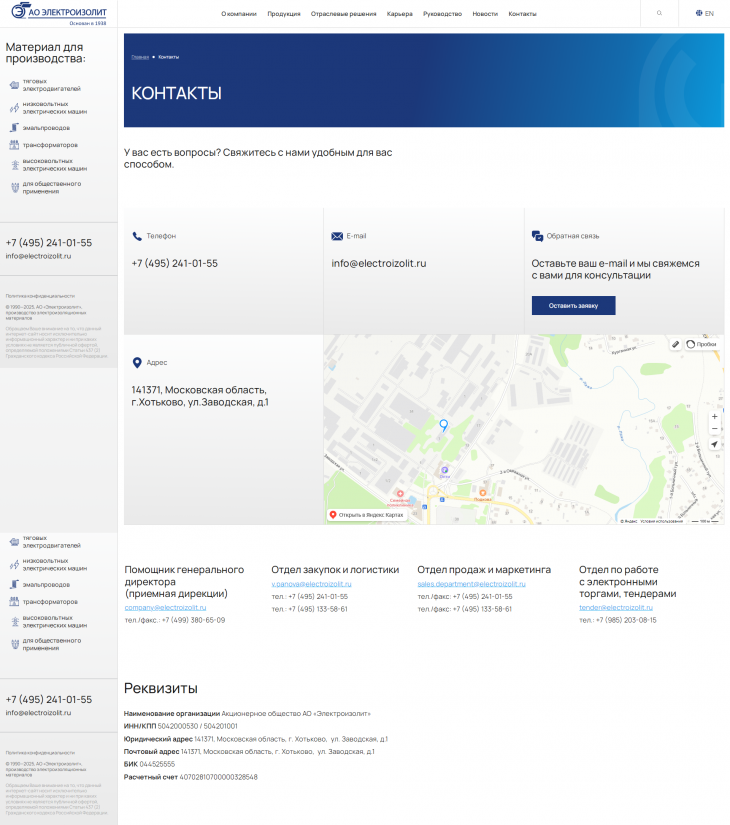730x825 pixels.
Task: Open the Руководство menu item
Action: tap(442, 14)
